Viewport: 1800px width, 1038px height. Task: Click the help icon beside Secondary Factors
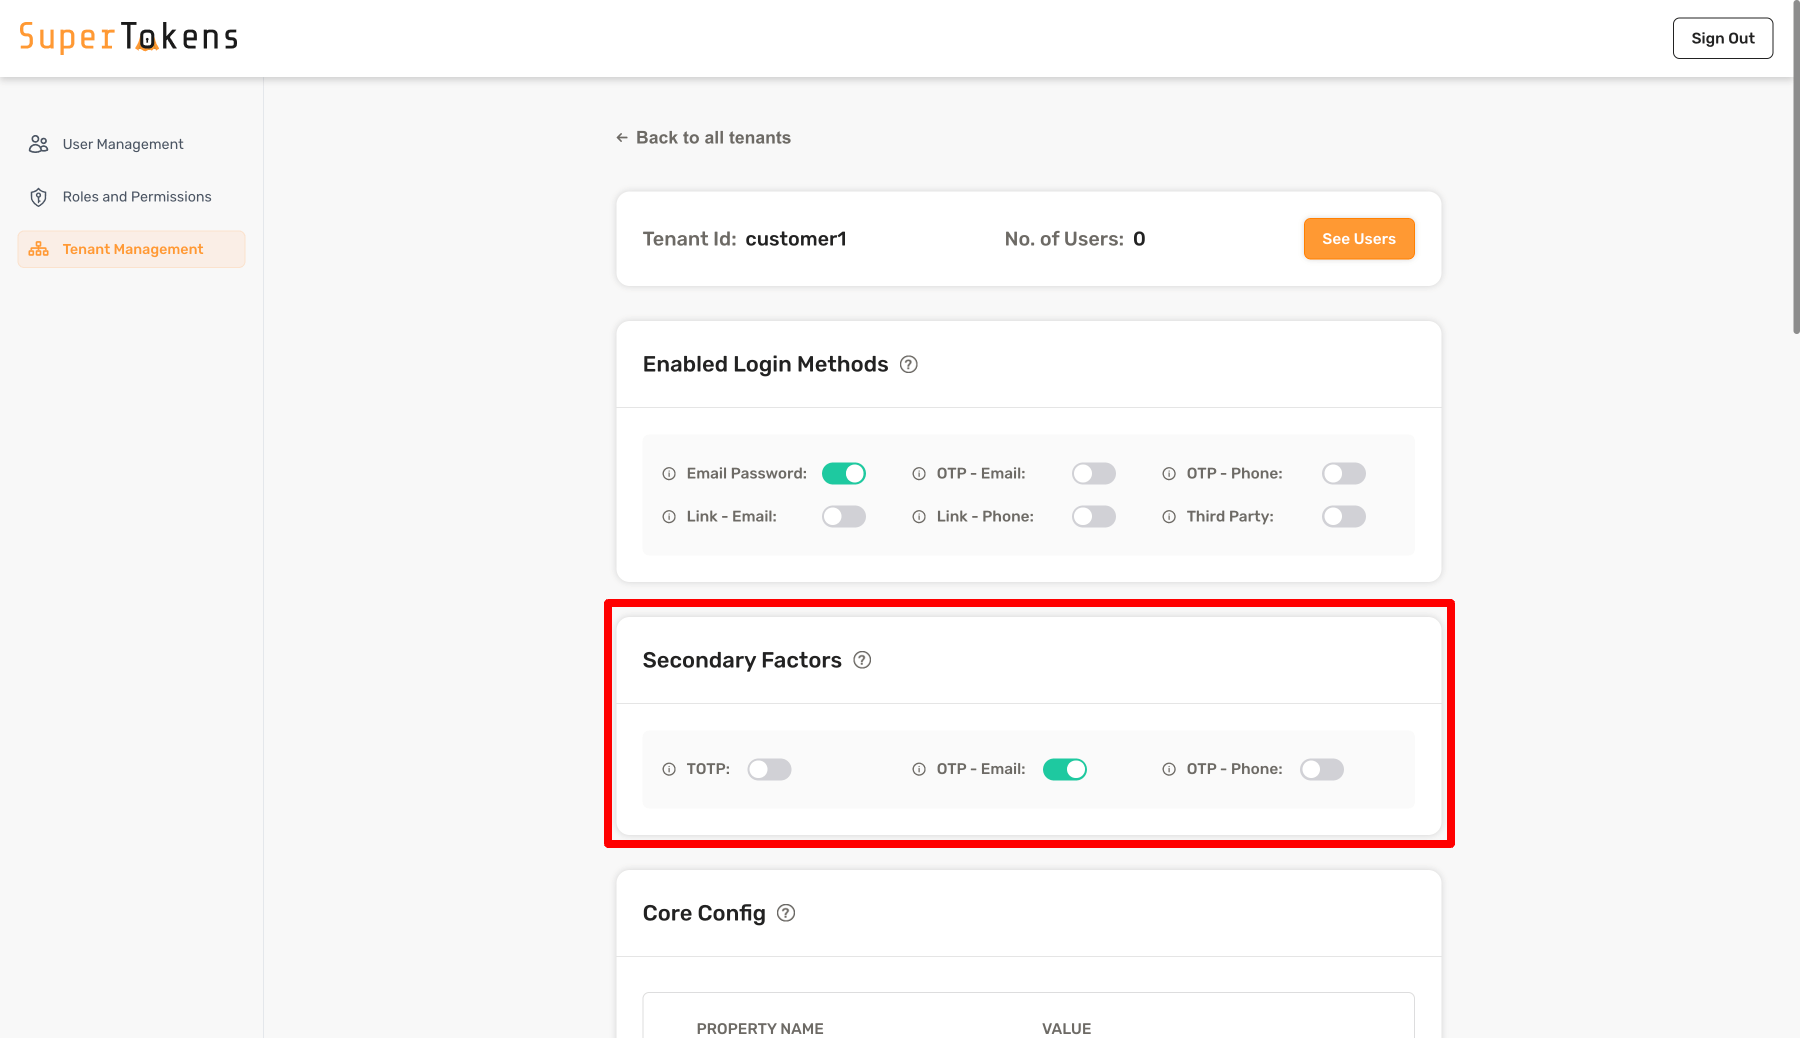(x=862, y=660)
